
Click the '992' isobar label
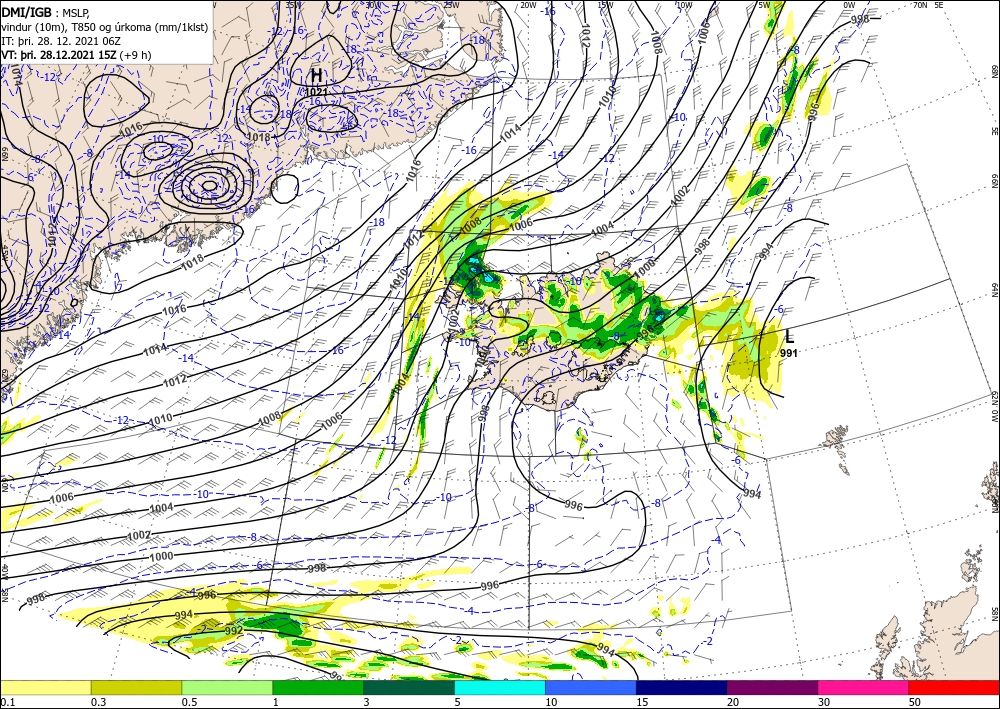[x=233, y=631]
